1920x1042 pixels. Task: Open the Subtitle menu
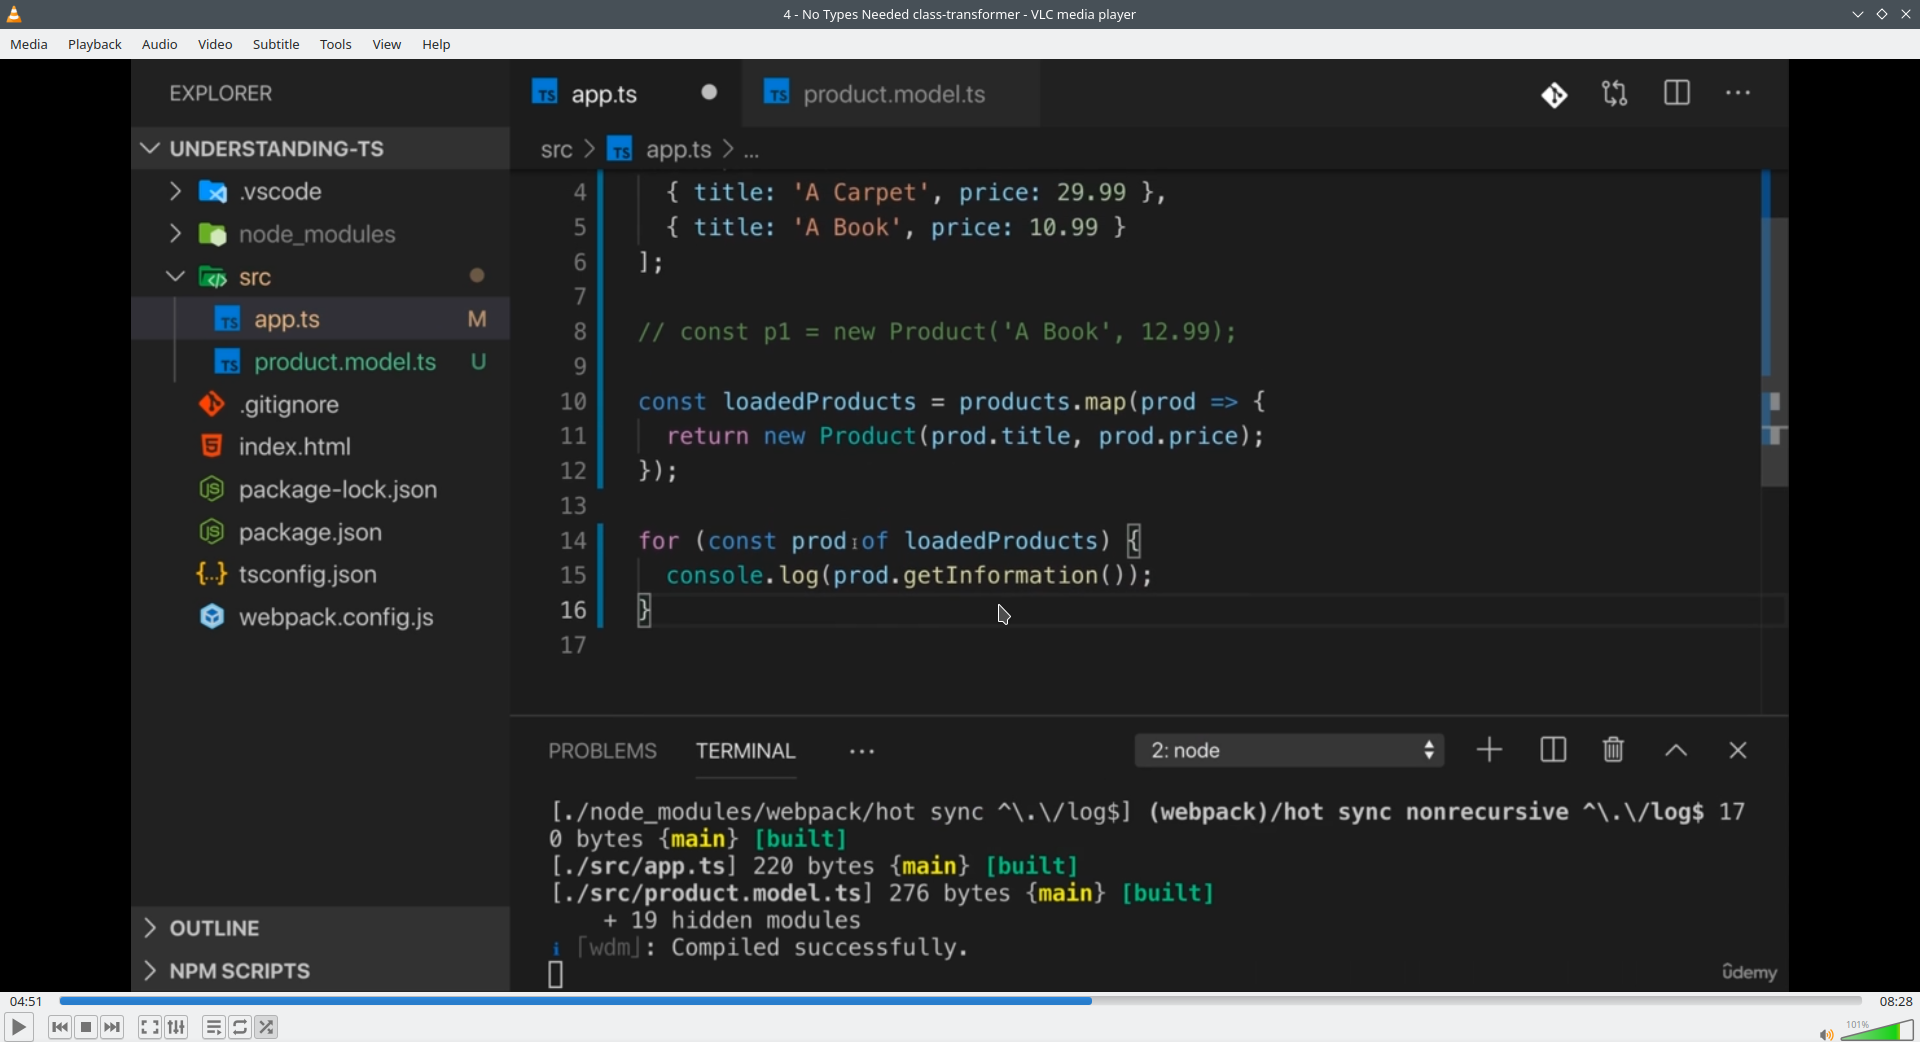[x=276, y=45]
